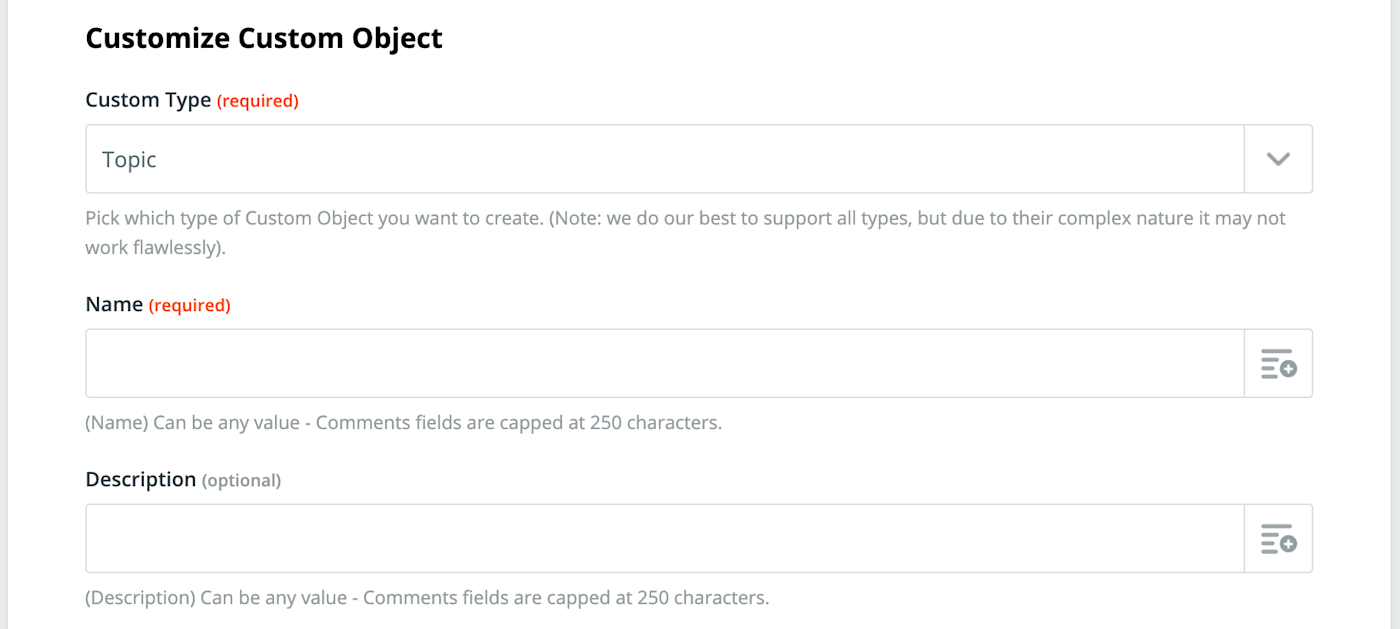Click the red (required) tag beside Name

(190, 306)
